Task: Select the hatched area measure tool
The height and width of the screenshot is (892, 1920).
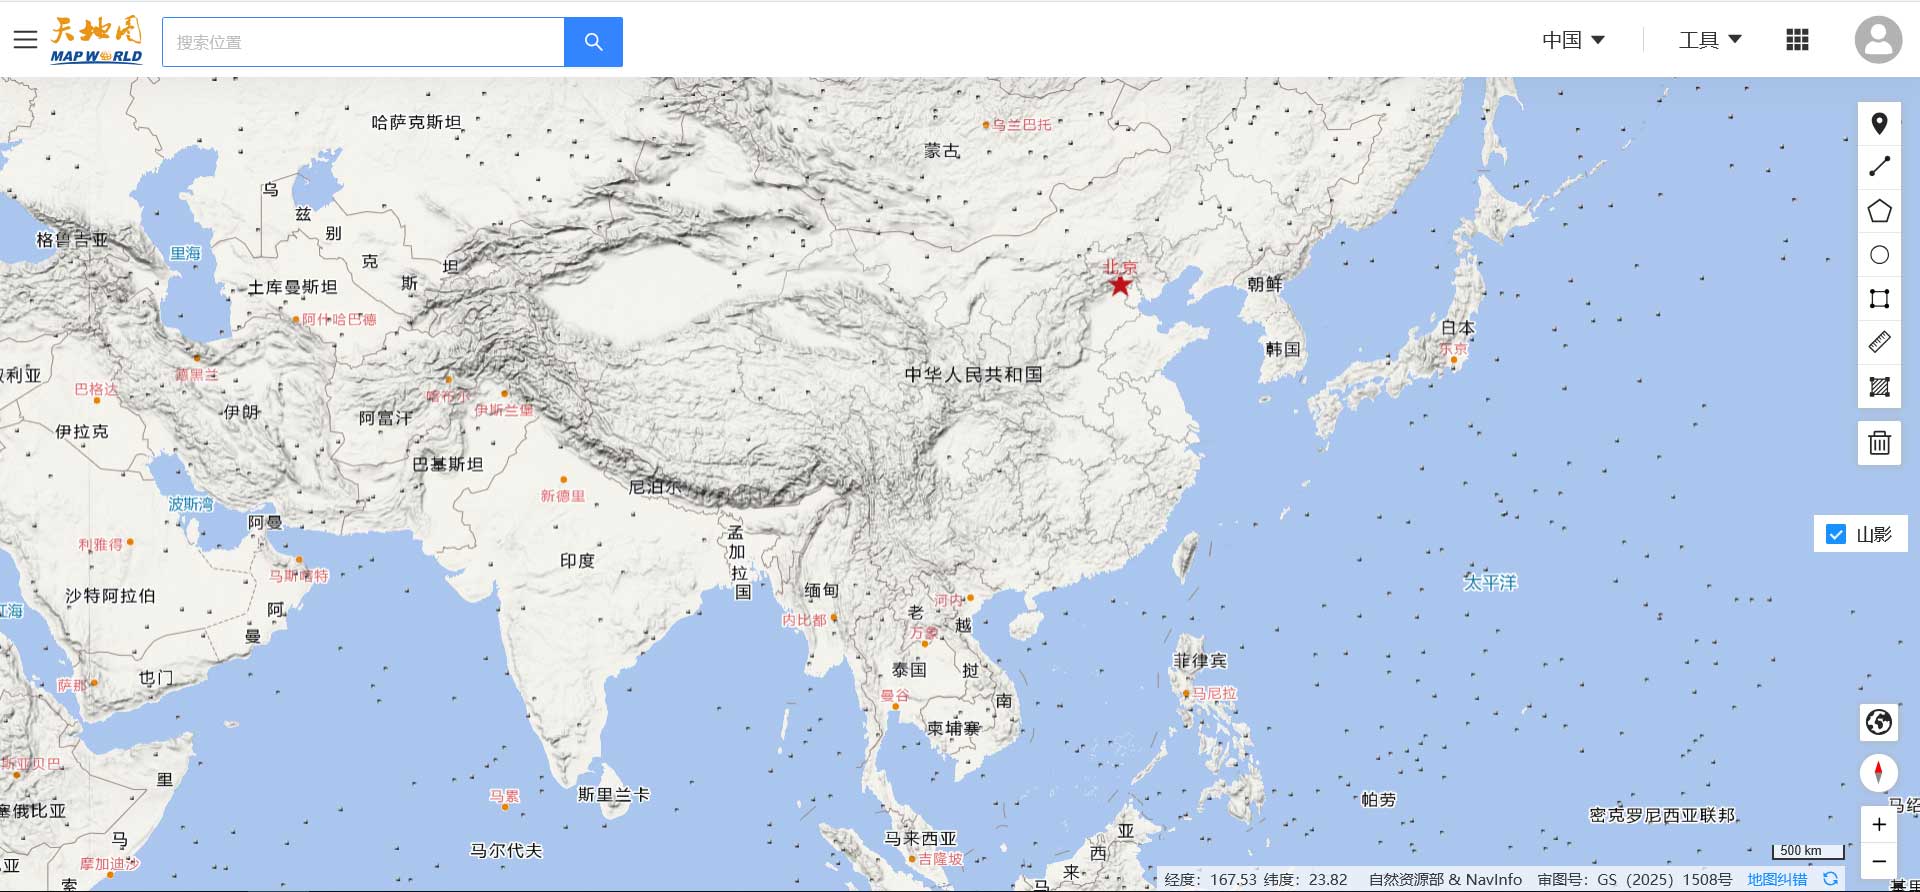Action: click(1879, 386)
